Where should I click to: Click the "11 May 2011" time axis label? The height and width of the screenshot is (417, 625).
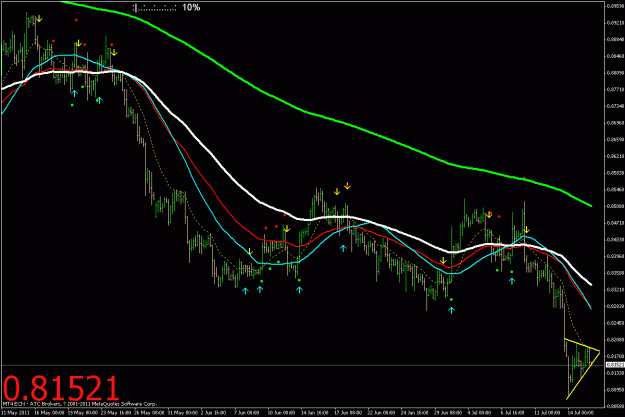pos(15,413)
